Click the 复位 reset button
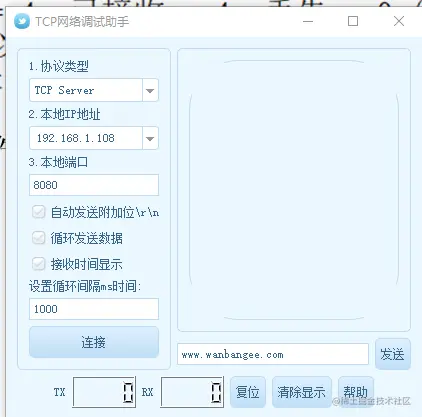 tap(248, 392)
